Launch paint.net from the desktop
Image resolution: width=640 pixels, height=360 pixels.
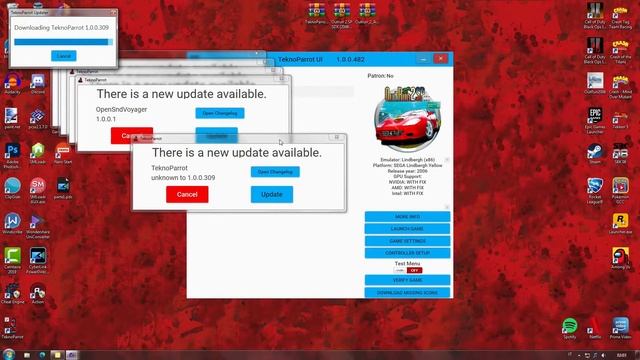coord(12,118)
